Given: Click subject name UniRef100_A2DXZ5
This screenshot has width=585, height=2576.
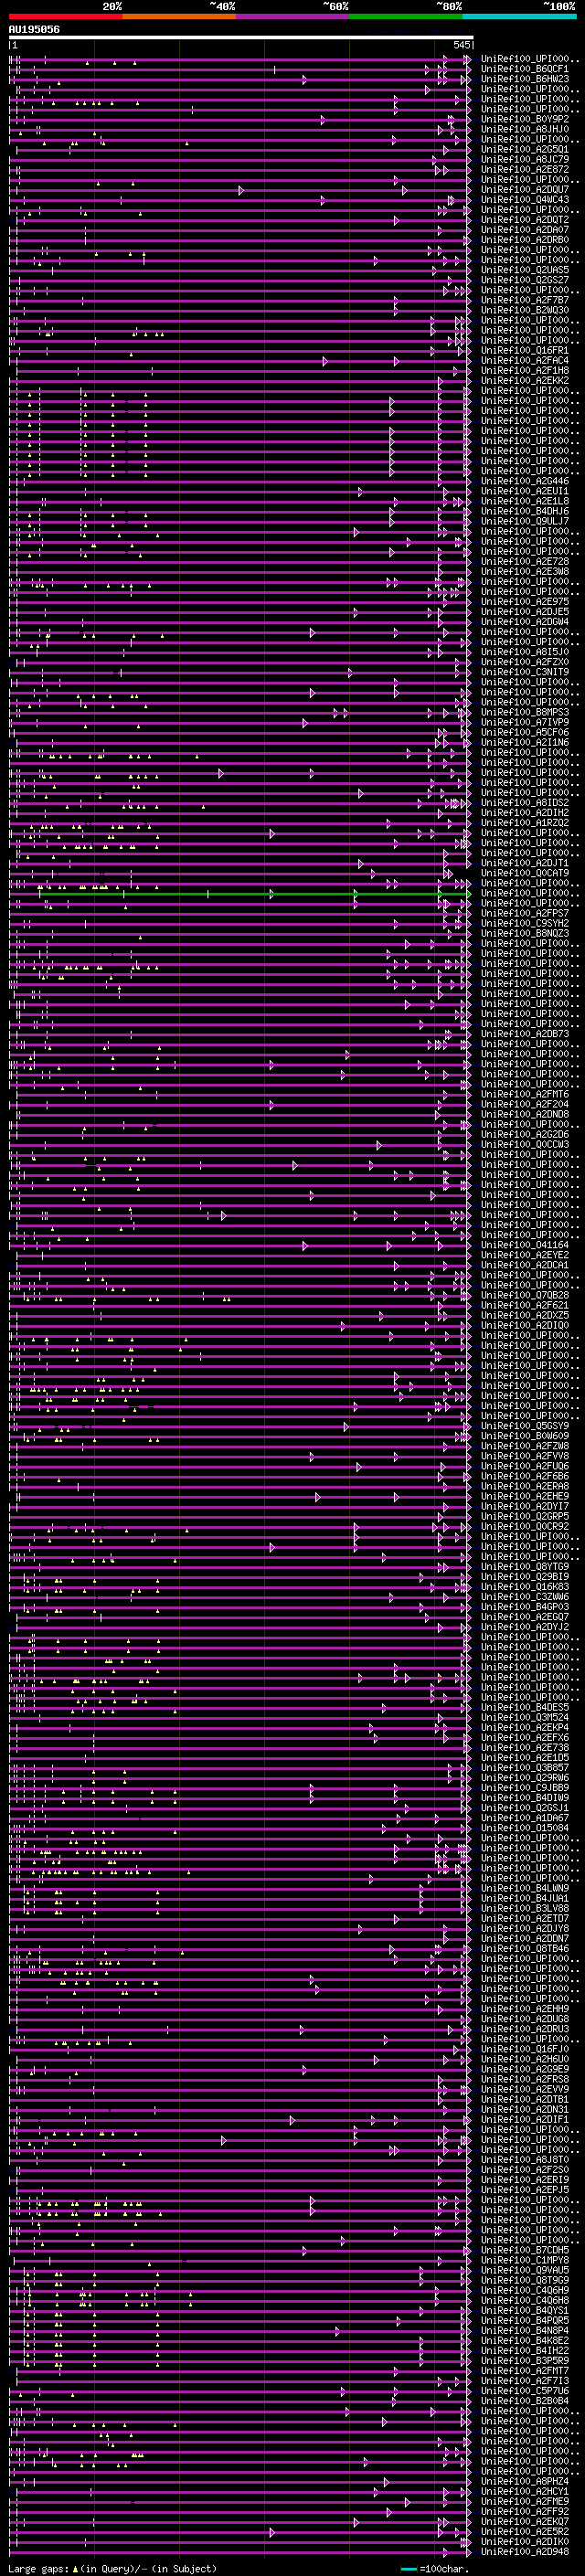Looking at the screenshot, I should 525,1315.
